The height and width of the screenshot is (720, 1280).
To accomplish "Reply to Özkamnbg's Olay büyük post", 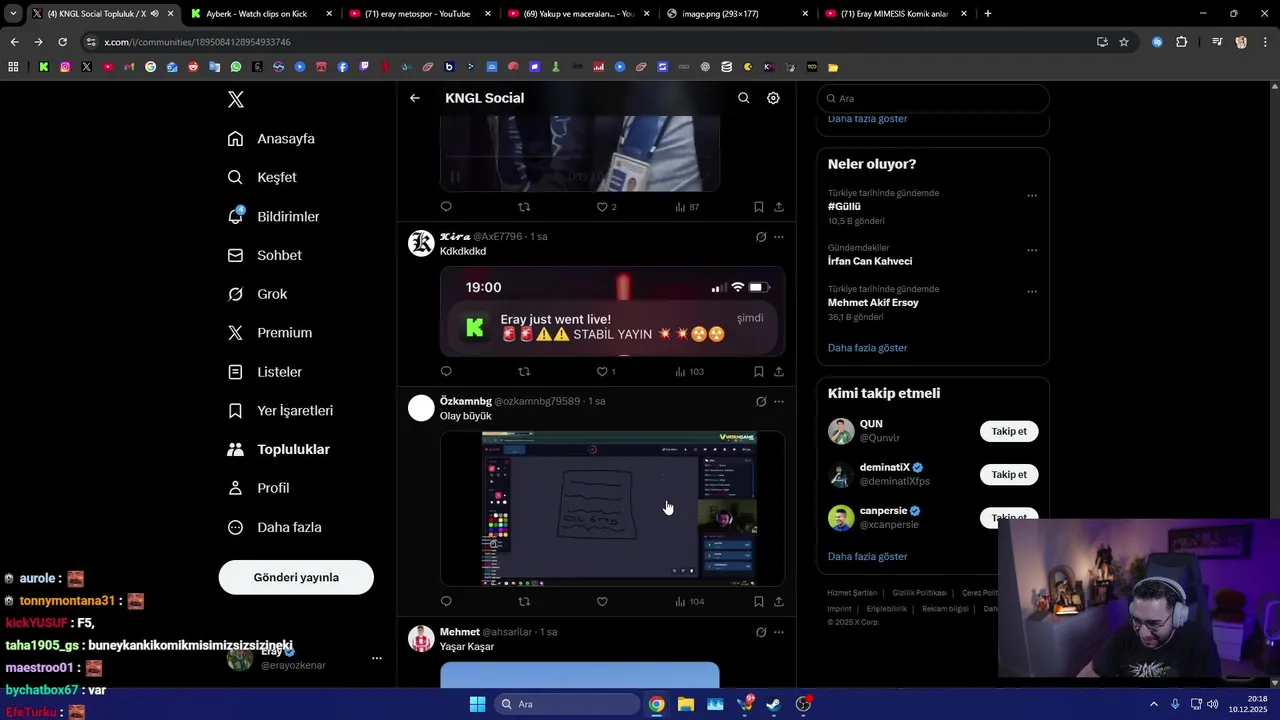I will [446, 601].
